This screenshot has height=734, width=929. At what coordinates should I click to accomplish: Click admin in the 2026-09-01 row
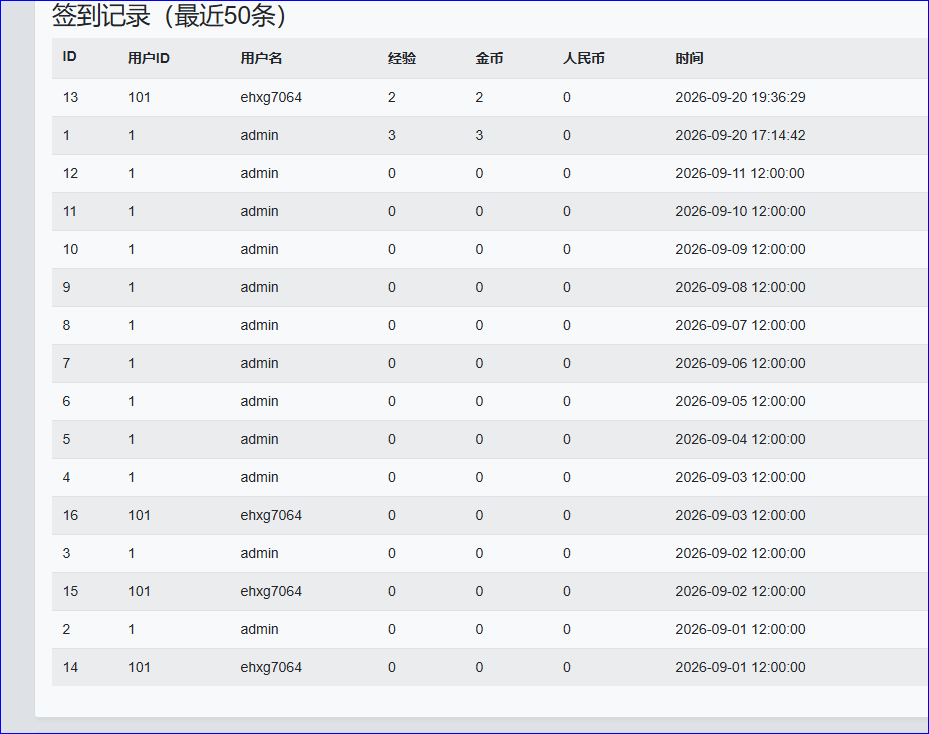point(260,629)
